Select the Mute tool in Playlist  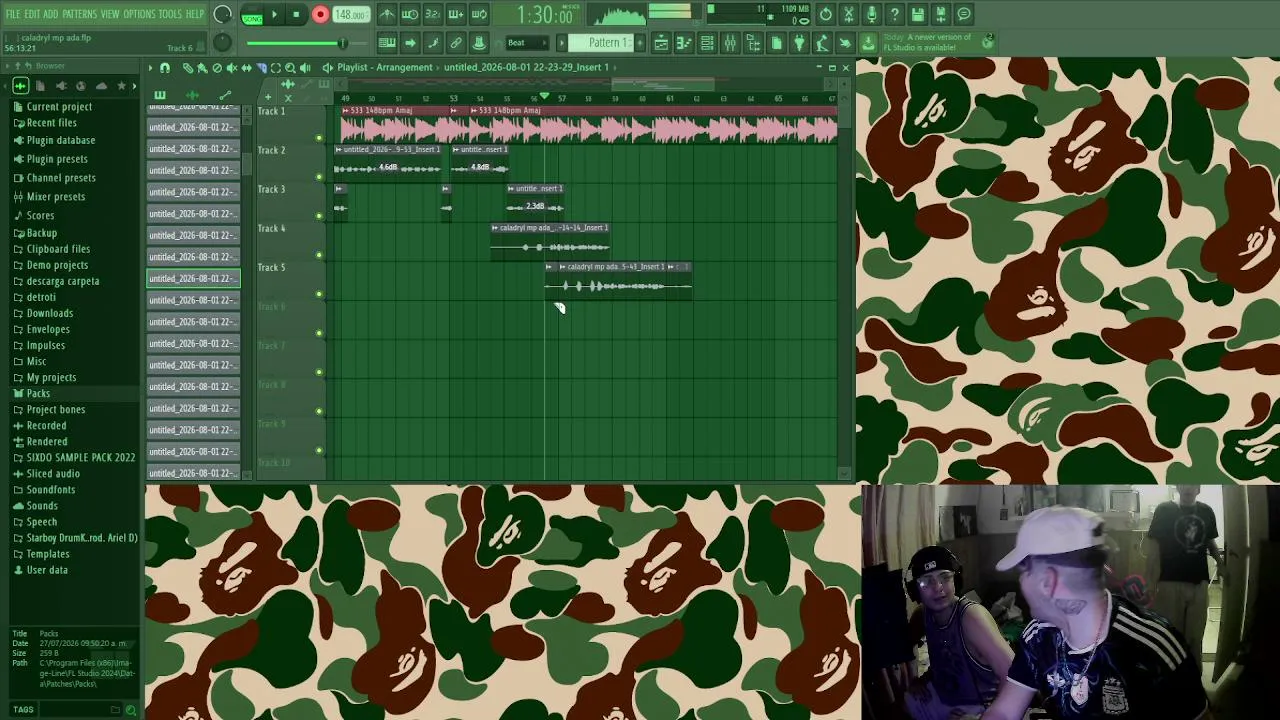tap(232, 68)
